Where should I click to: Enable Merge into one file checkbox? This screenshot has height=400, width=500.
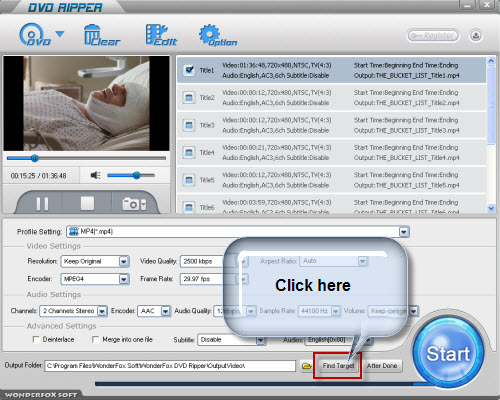click(x=95, y=339)
